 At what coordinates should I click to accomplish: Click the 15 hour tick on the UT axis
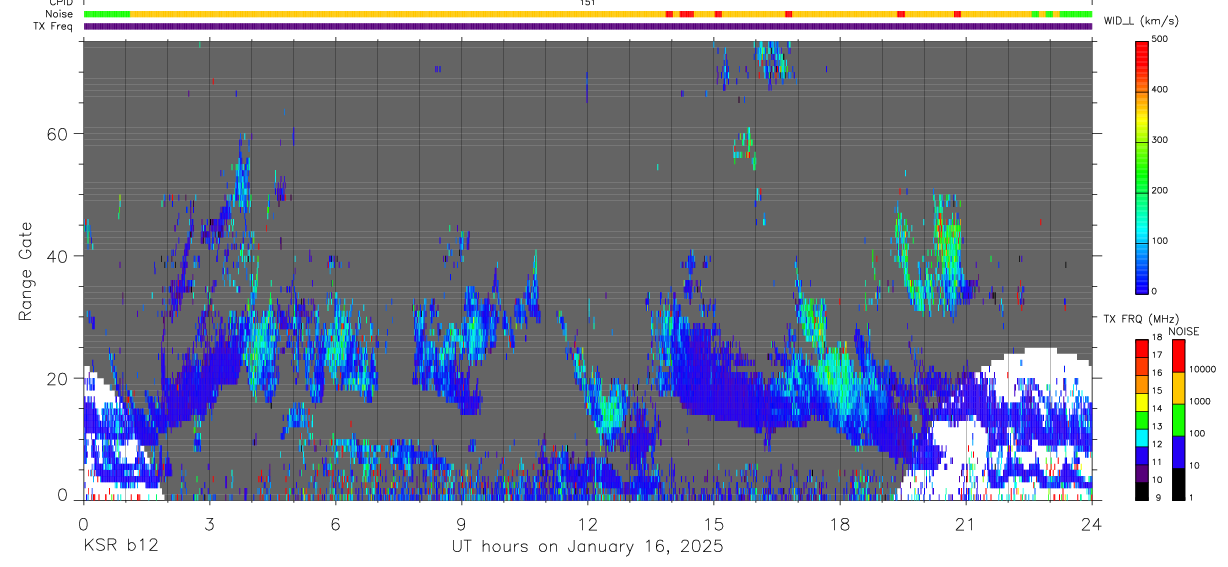[x=713, y=523]
